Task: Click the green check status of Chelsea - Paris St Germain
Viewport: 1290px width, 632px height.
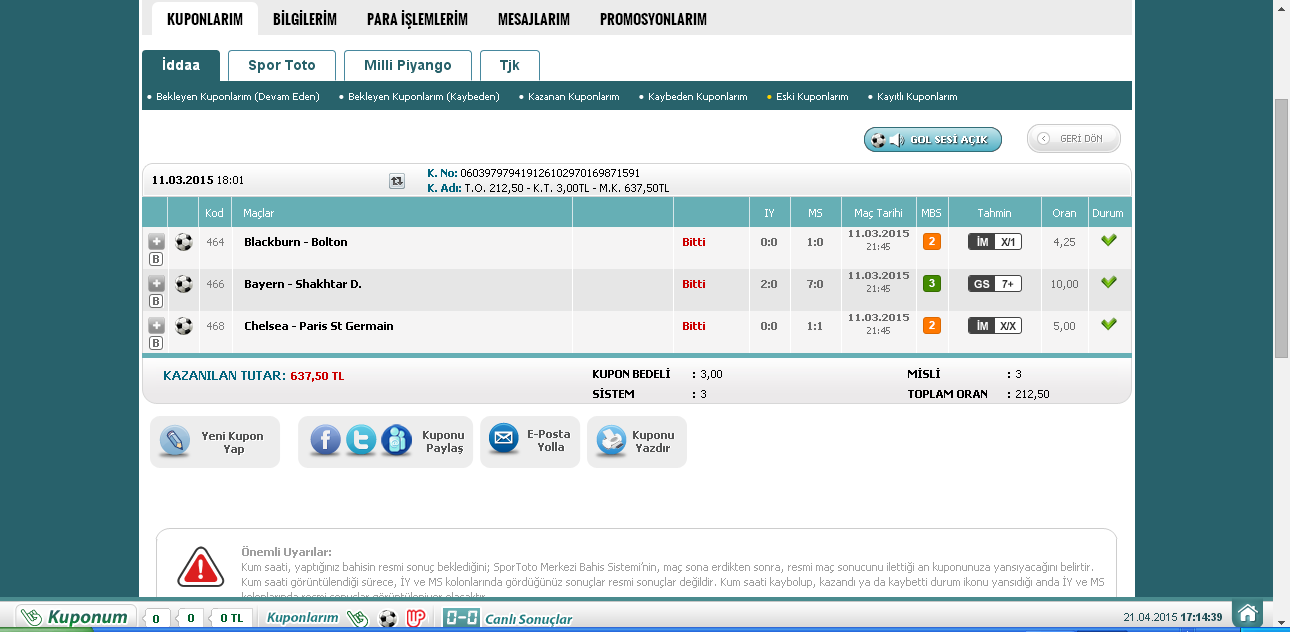Action: 1108,324
